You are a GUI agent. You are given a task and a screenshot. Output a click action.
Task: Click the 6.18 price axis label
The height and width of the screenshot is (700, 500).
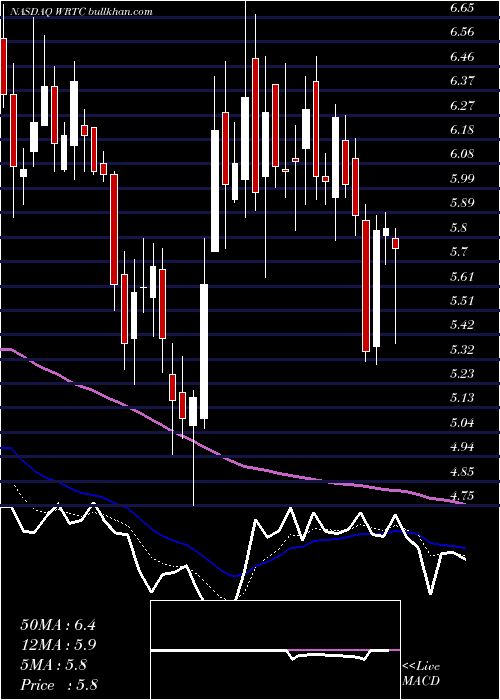point(462,130)
